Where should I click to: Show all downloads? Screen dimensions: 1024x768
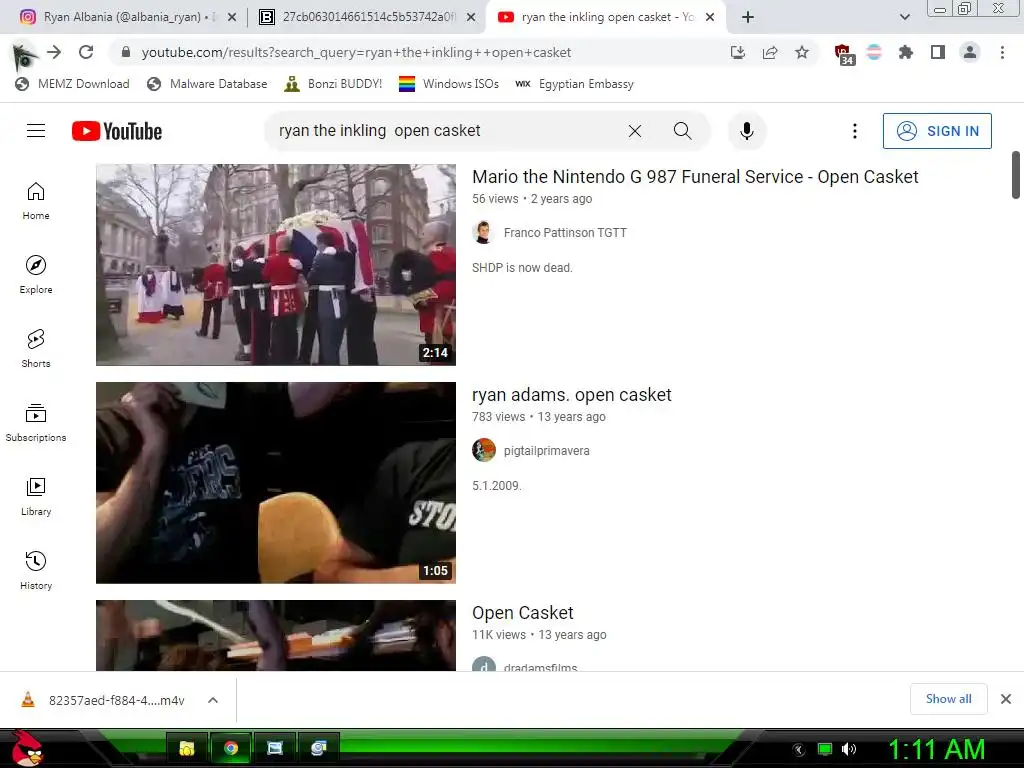click(948, 699)
